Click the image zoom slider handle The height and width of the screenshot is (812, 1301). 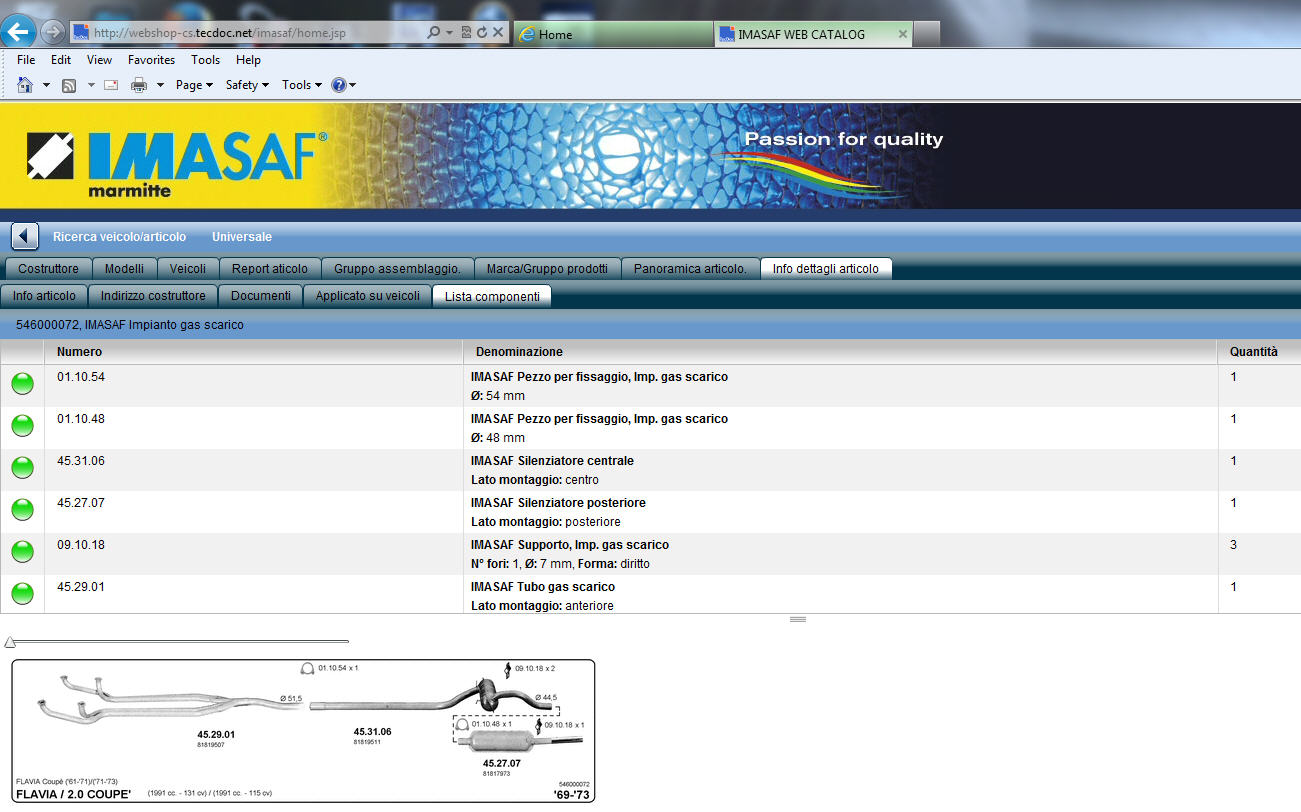click(9, 642)
